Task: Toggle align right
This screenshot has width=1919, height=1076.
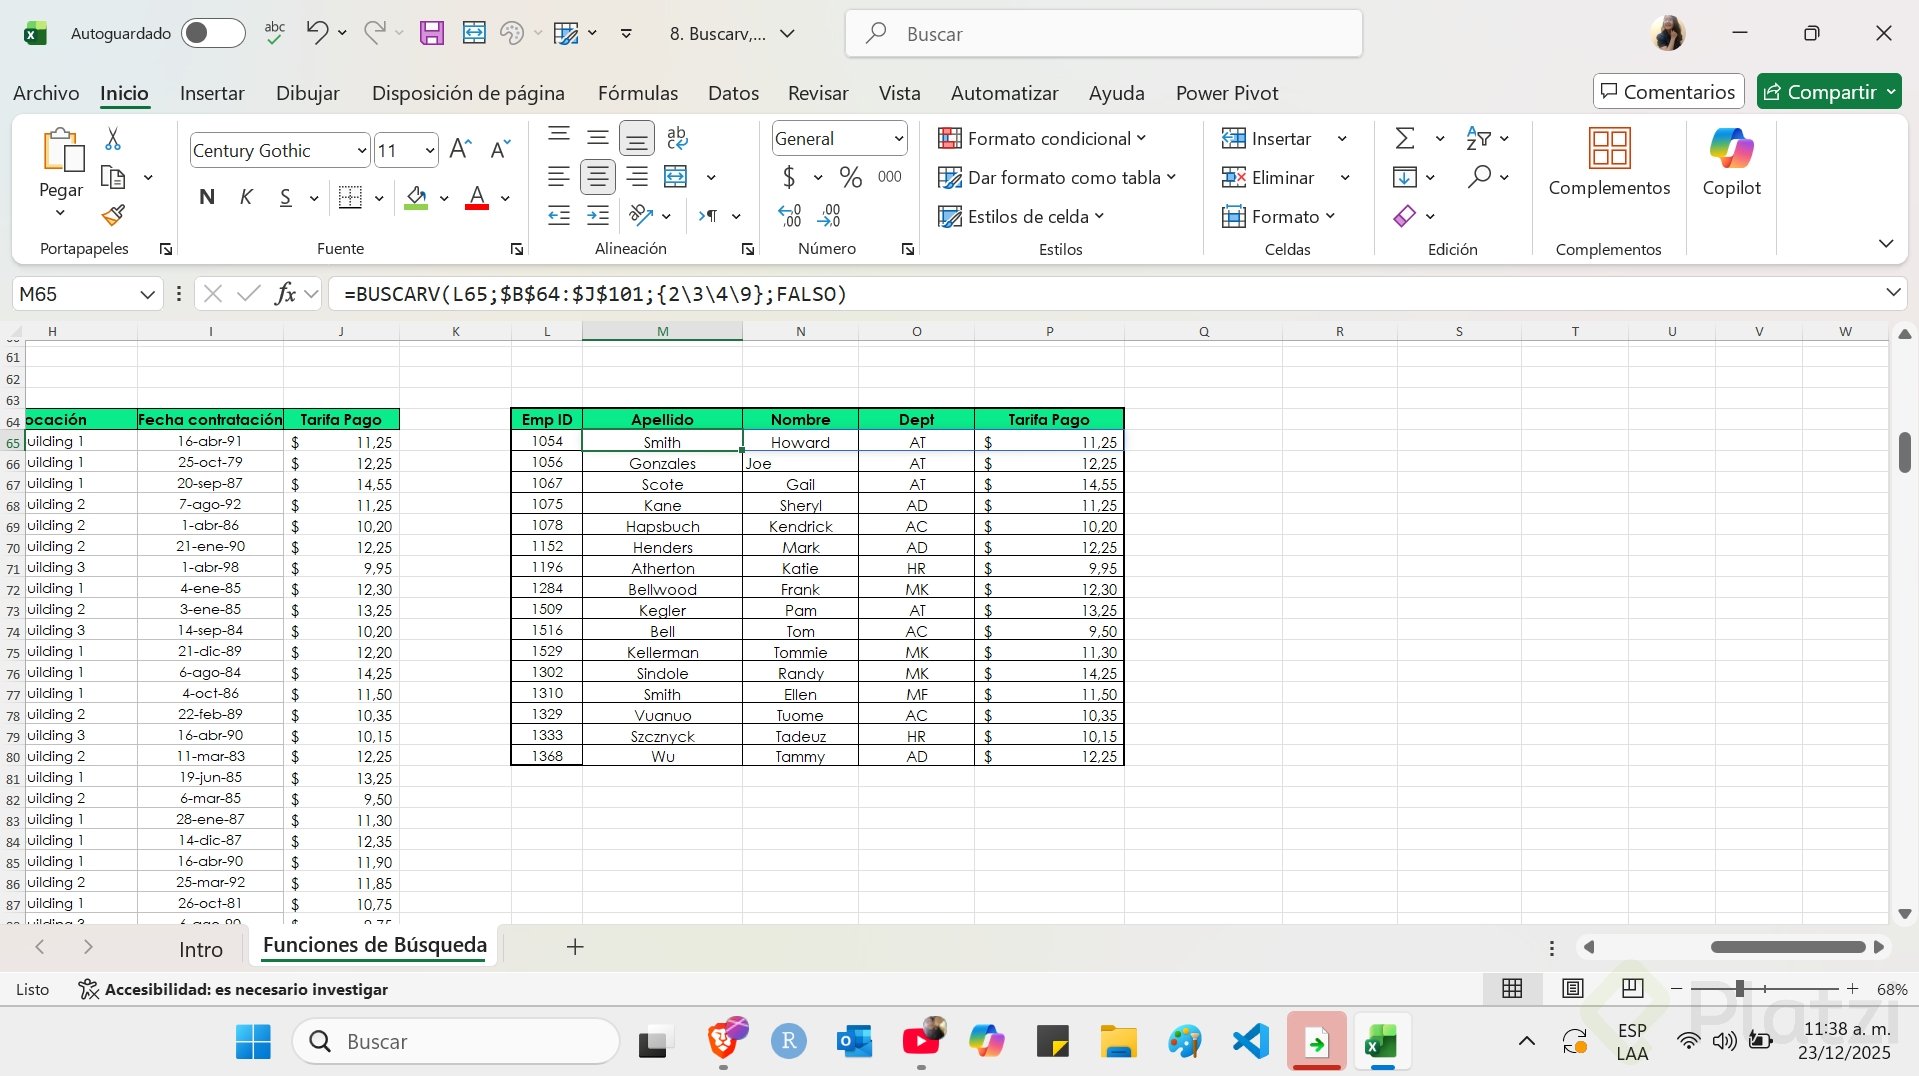Action: (x=636, y=177)
